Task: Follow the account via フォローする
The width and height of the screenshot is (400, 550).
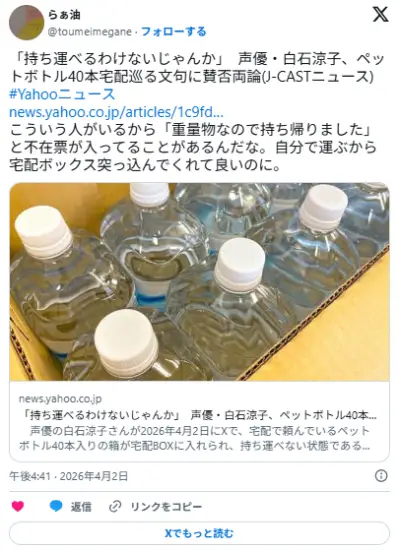Action: coord(174,32)
